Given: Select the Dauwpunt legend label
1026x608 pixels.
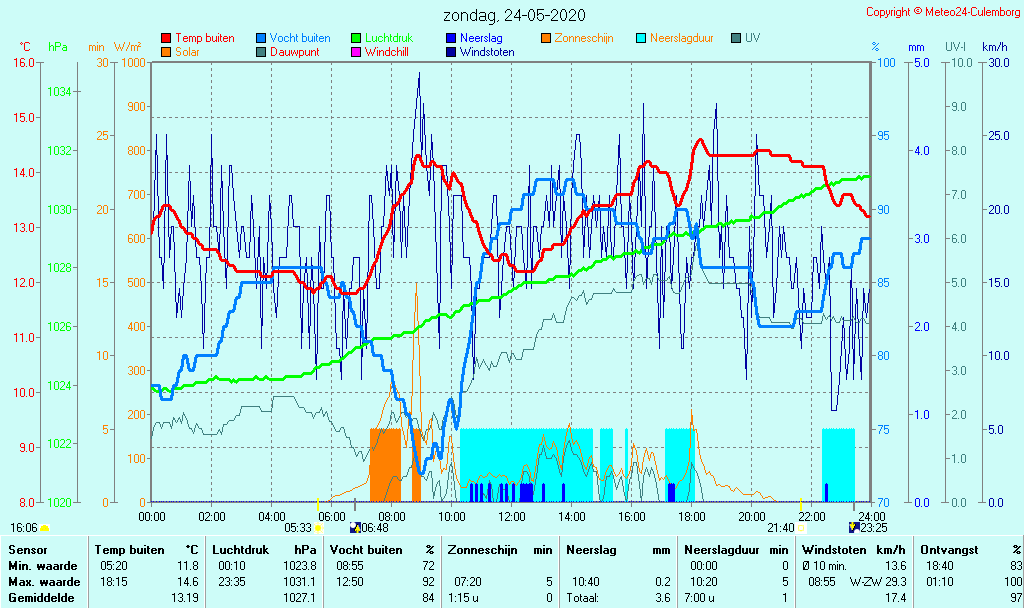Looking at the screenshot, I should point(295,52).
